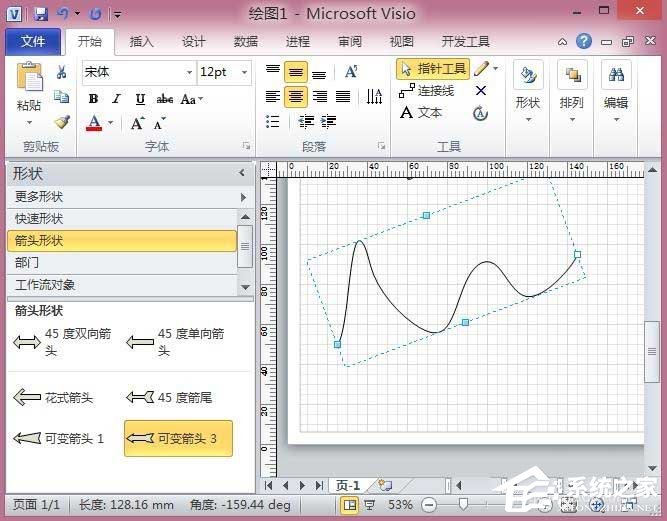The image size is (667, 521).
Task: Open the Arrange dropdown
Action: point(572,92)
